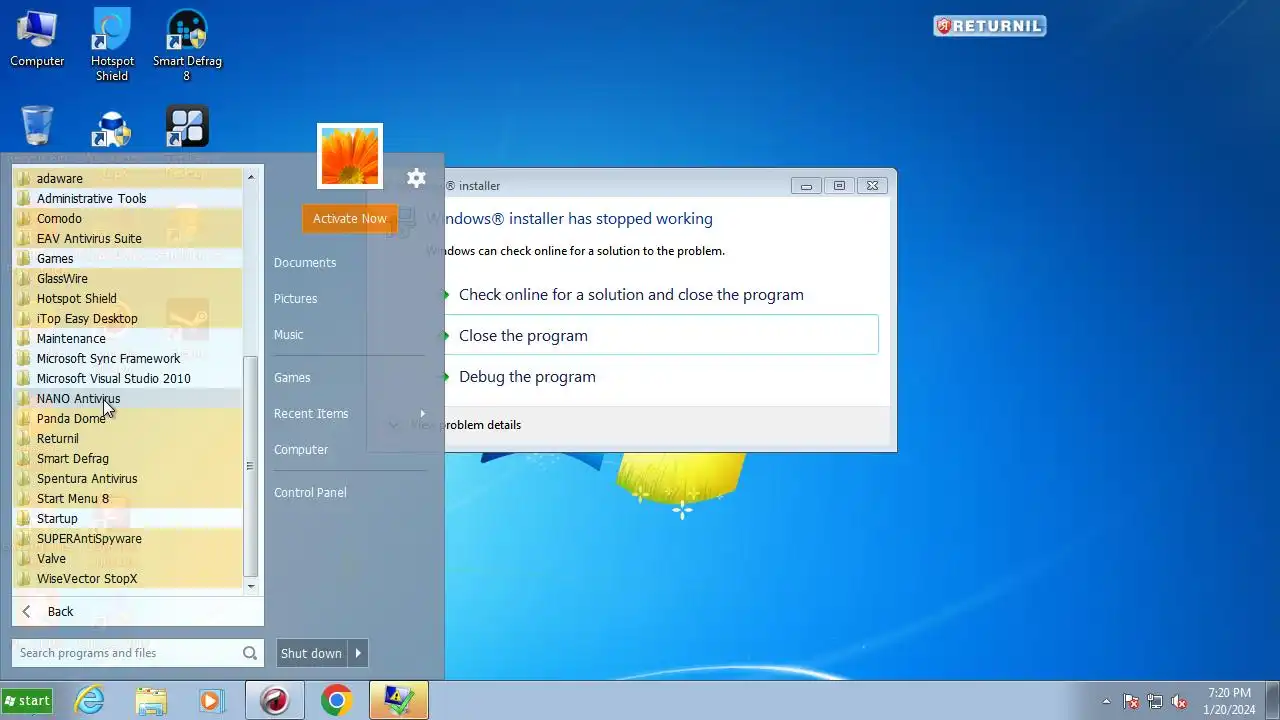
Task: Open Music from start menu
Action: pos(289,334)
